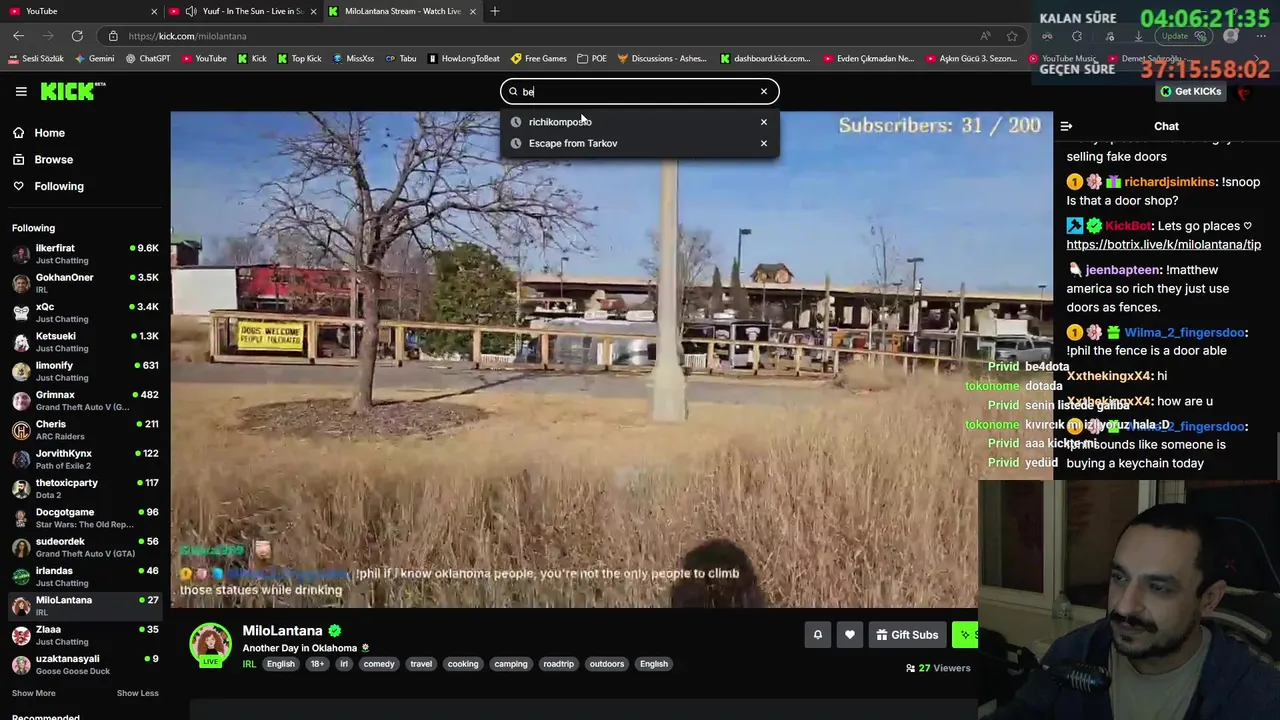Open the ChatGPT bookmark
This screenshot has width=1280, height=720.
[x=148, y=58]
